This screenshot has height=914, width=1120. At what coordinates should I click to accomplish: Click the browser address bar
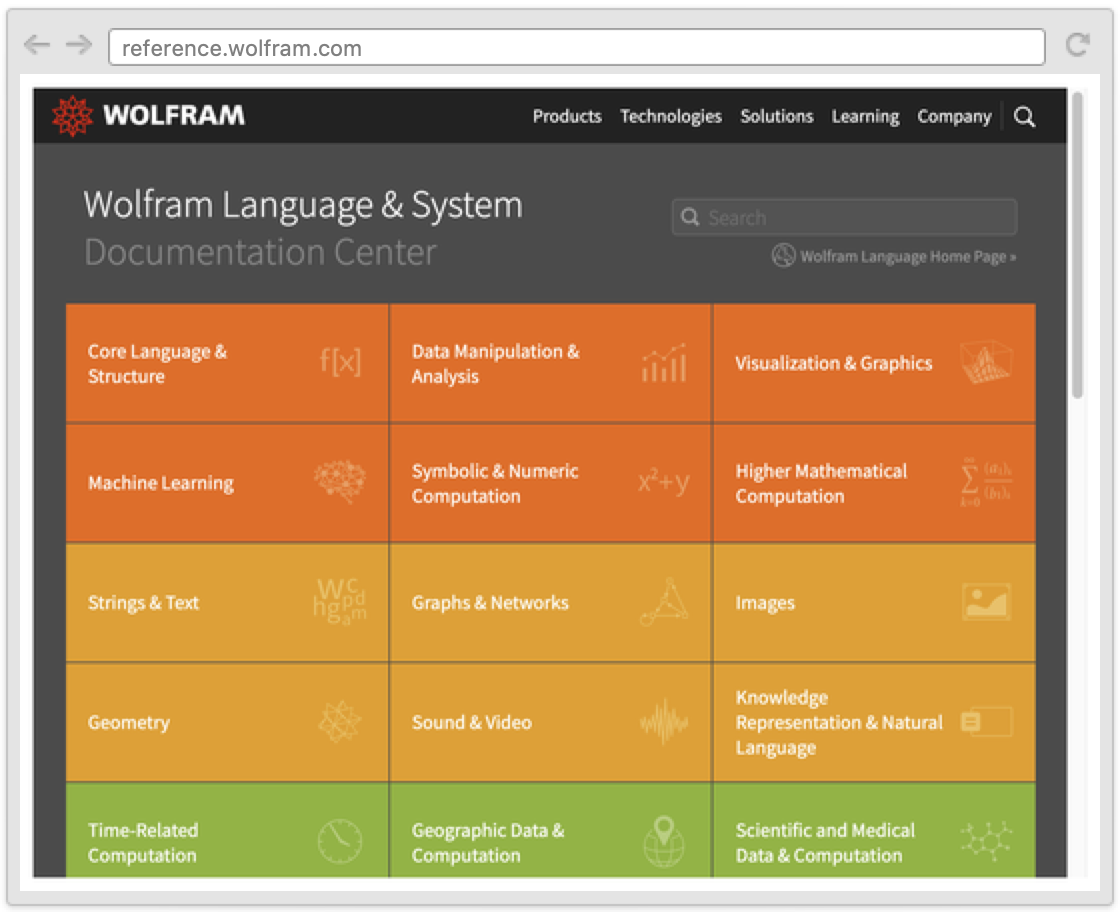click(576, 48)
